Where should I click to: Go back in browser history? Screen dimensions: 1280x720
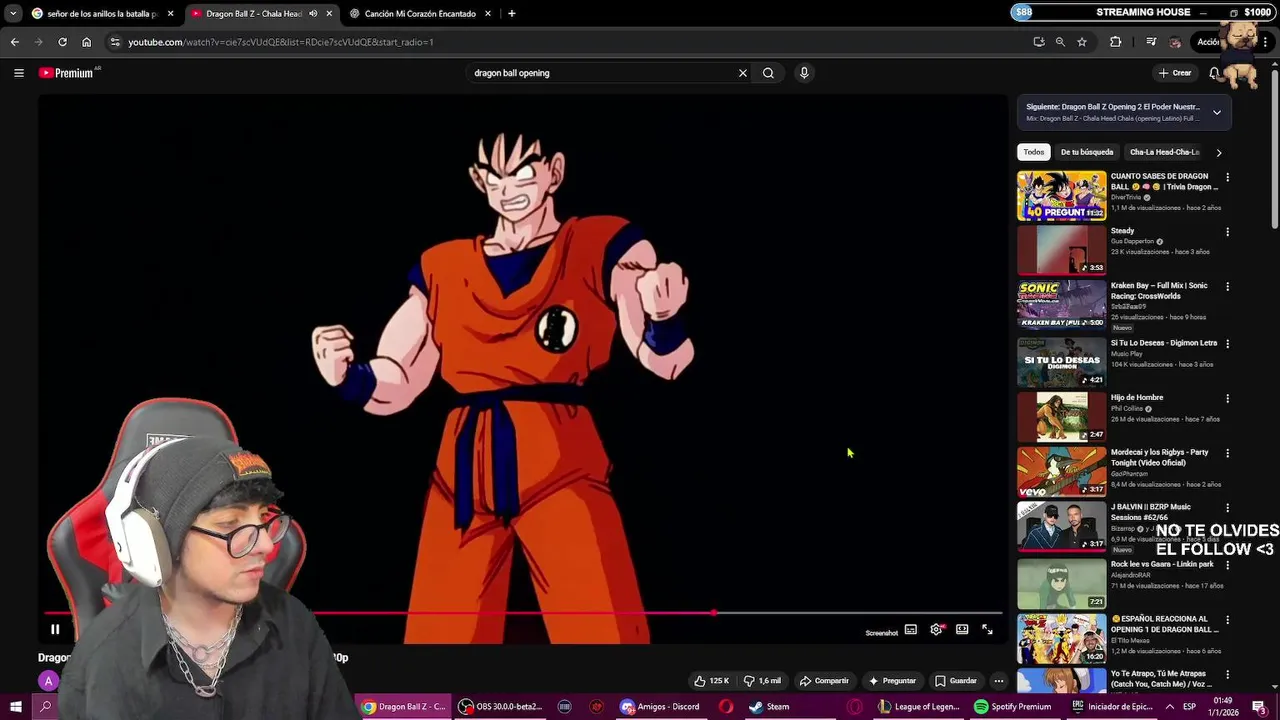click(x=14, y=42)
